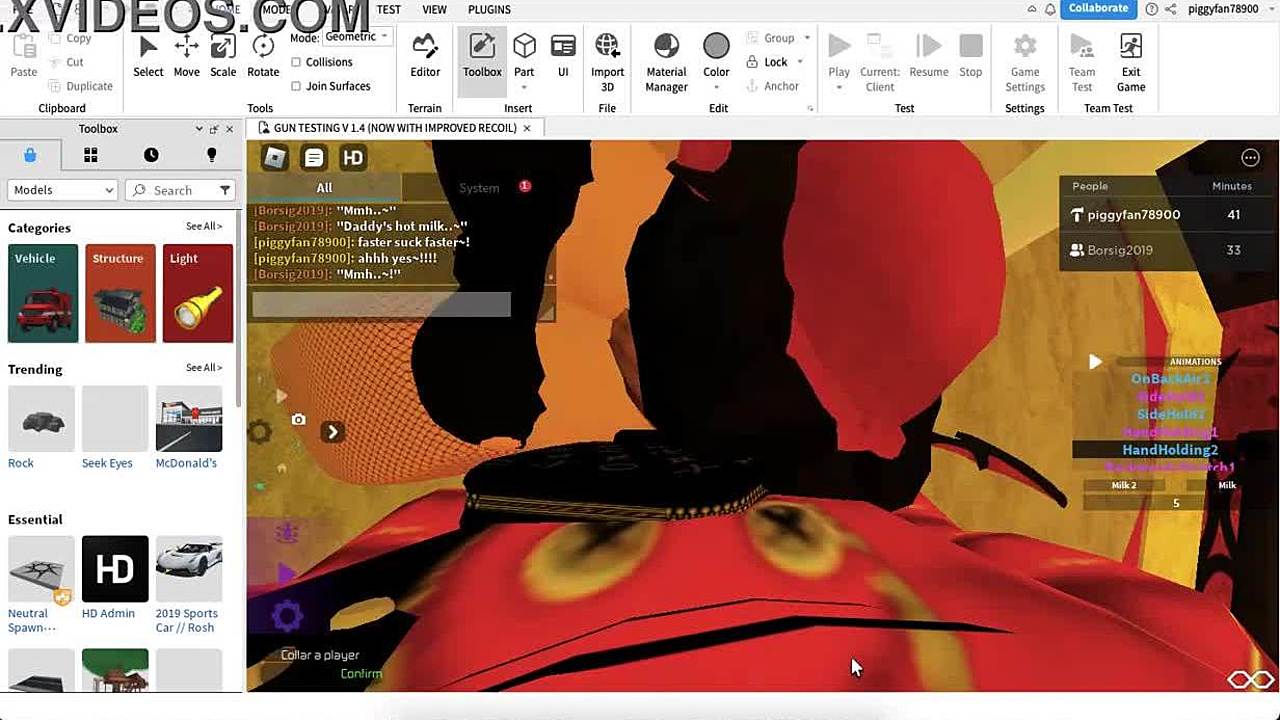This screenshot has width=1280, height=720.
Task: Open the Material Manager
Action: coord(666,62)
